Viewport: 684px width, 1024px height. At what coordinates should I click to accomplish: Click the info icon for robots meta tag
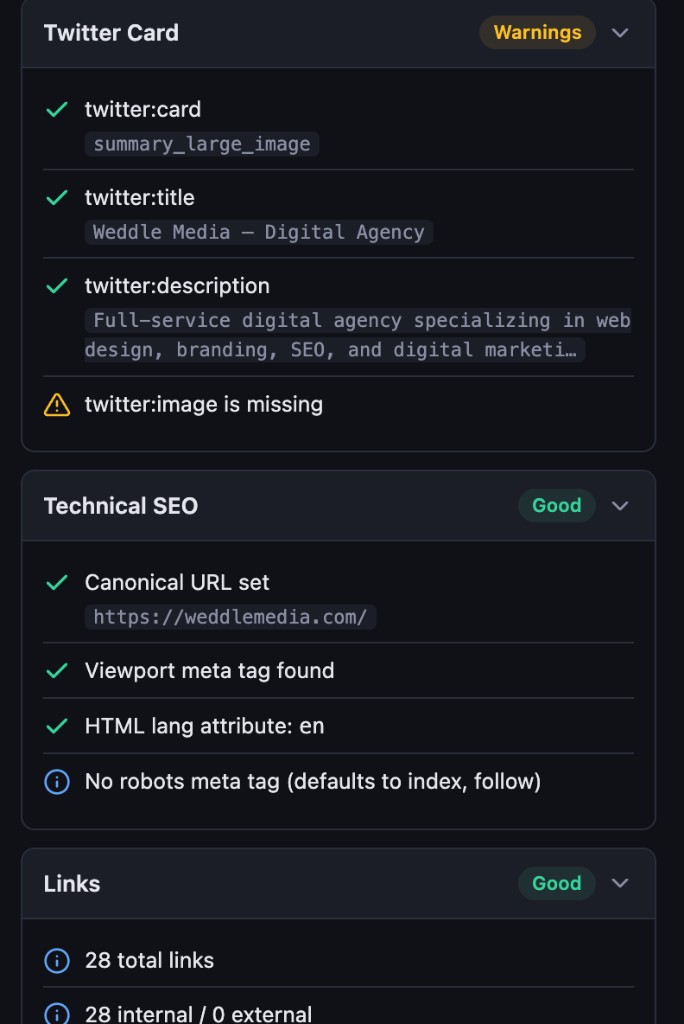click(57, 782)
